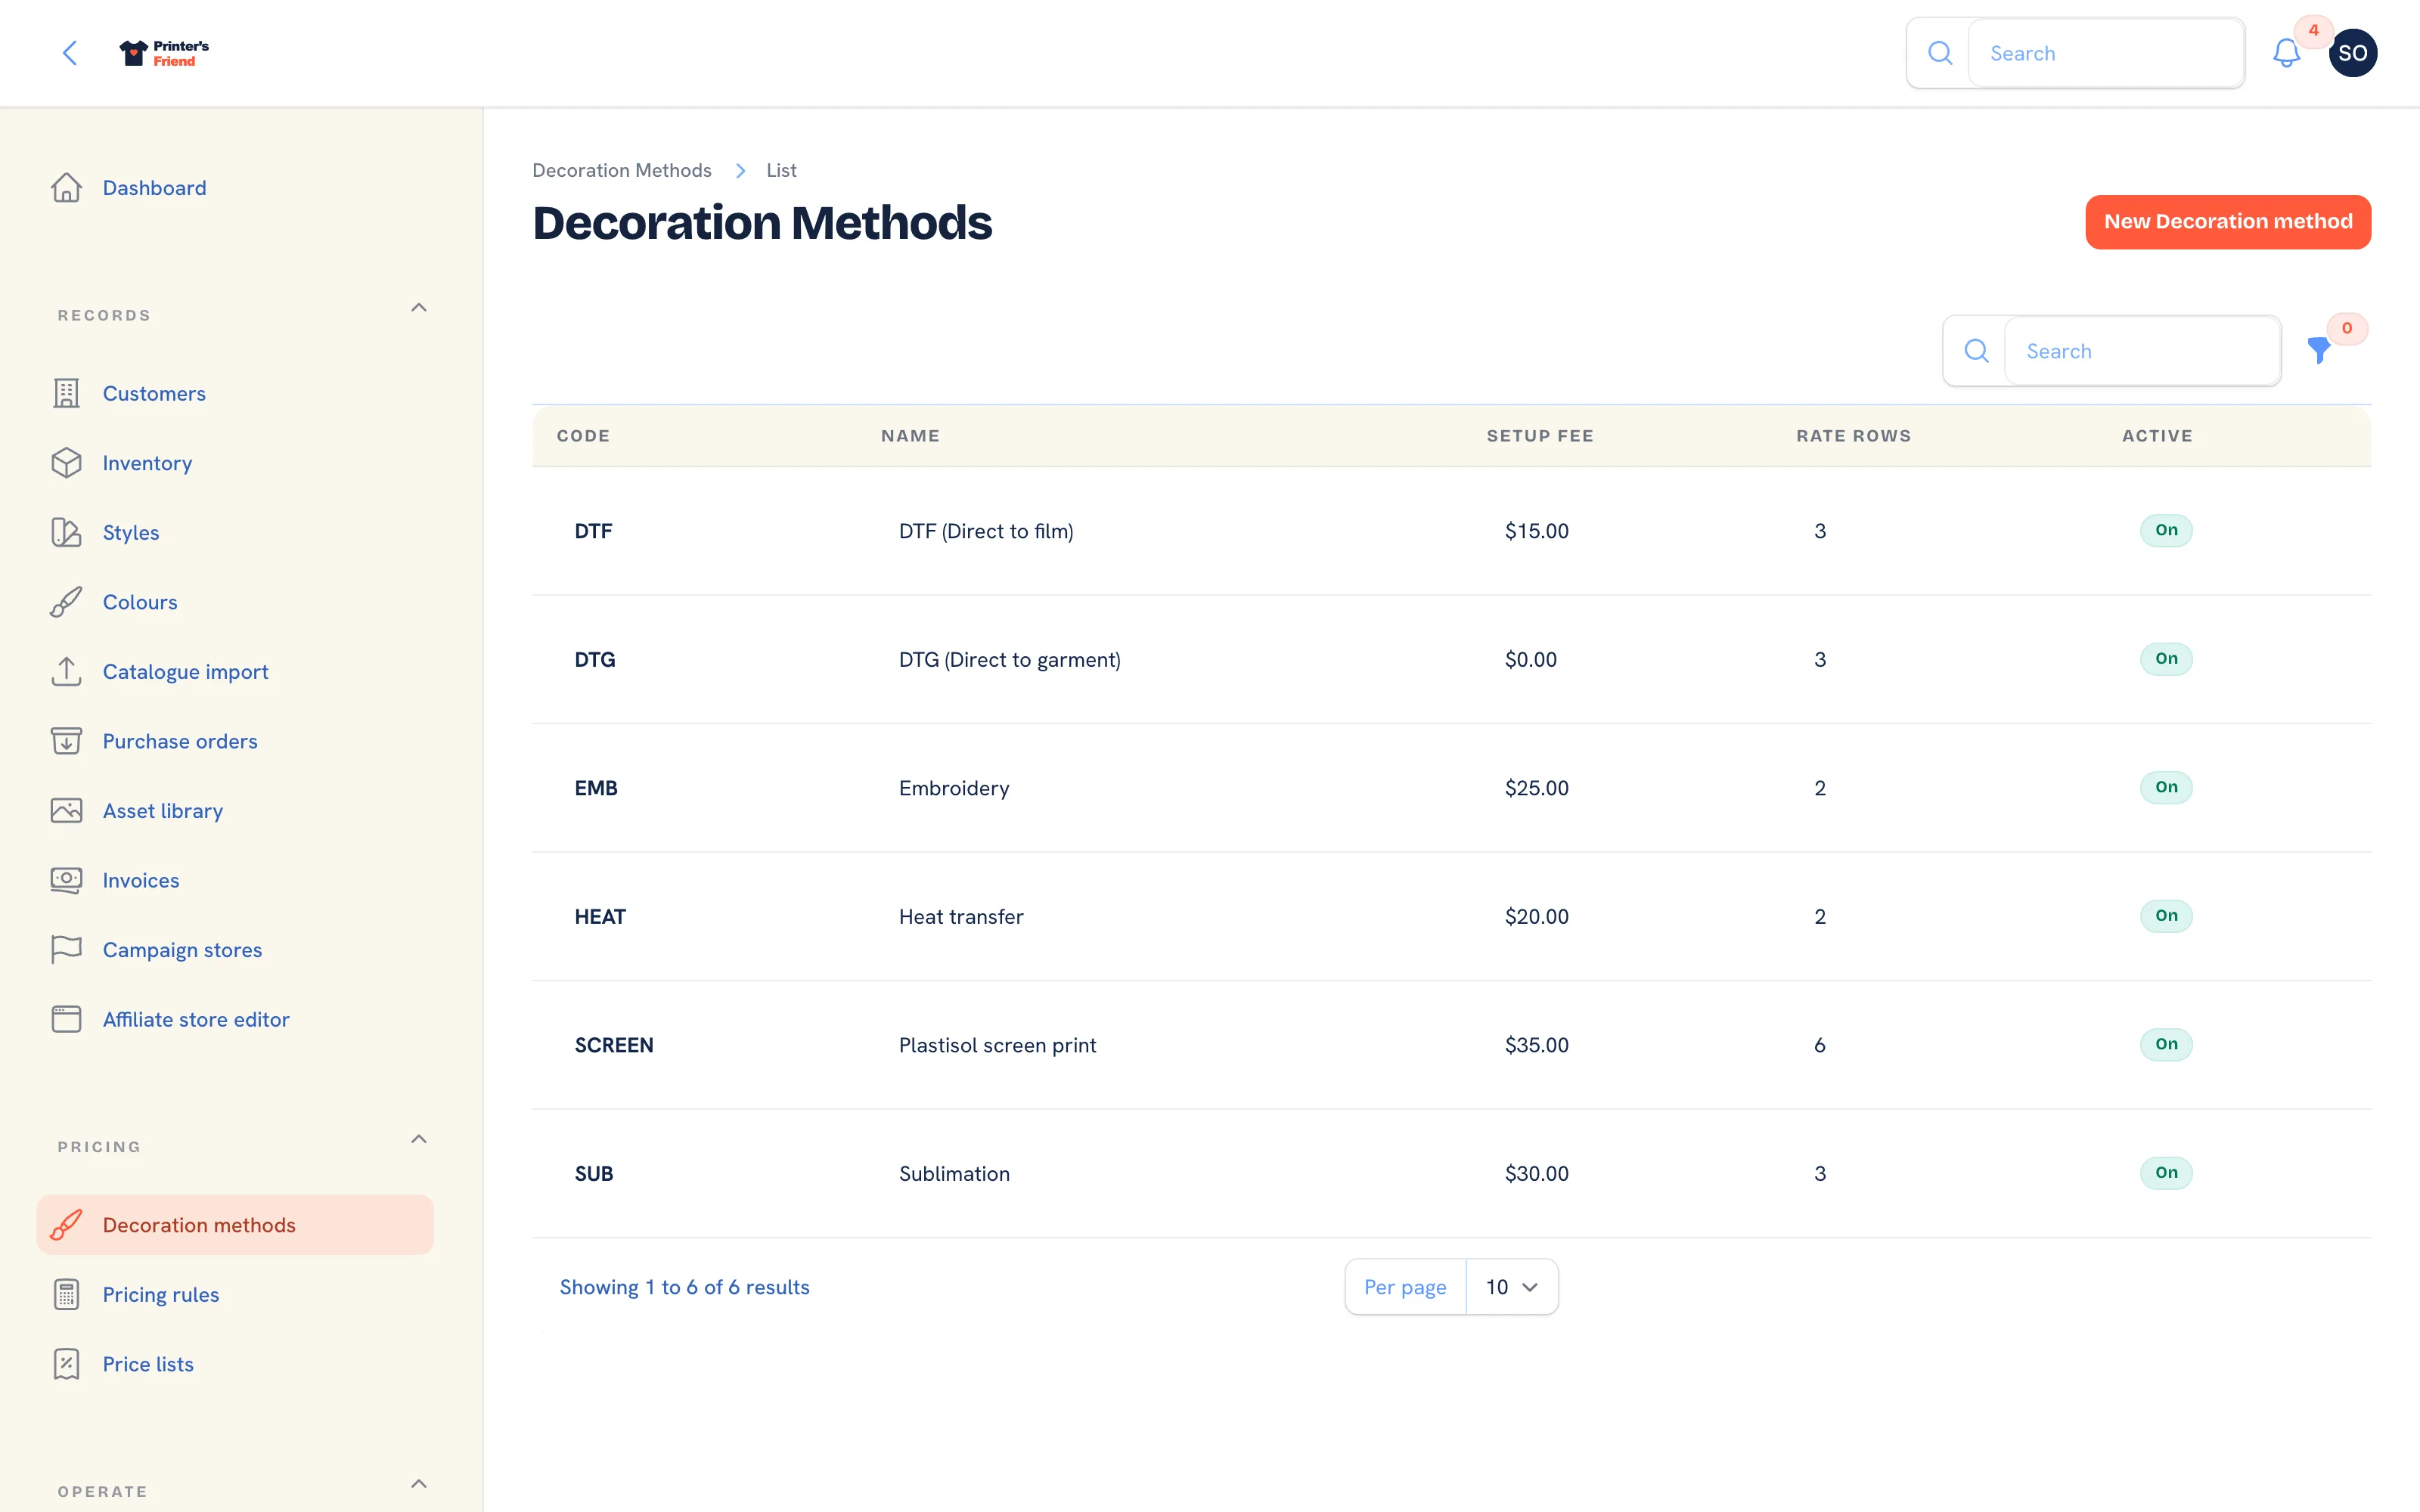Open the SCREEN decoration method row

point(1451,1045)
